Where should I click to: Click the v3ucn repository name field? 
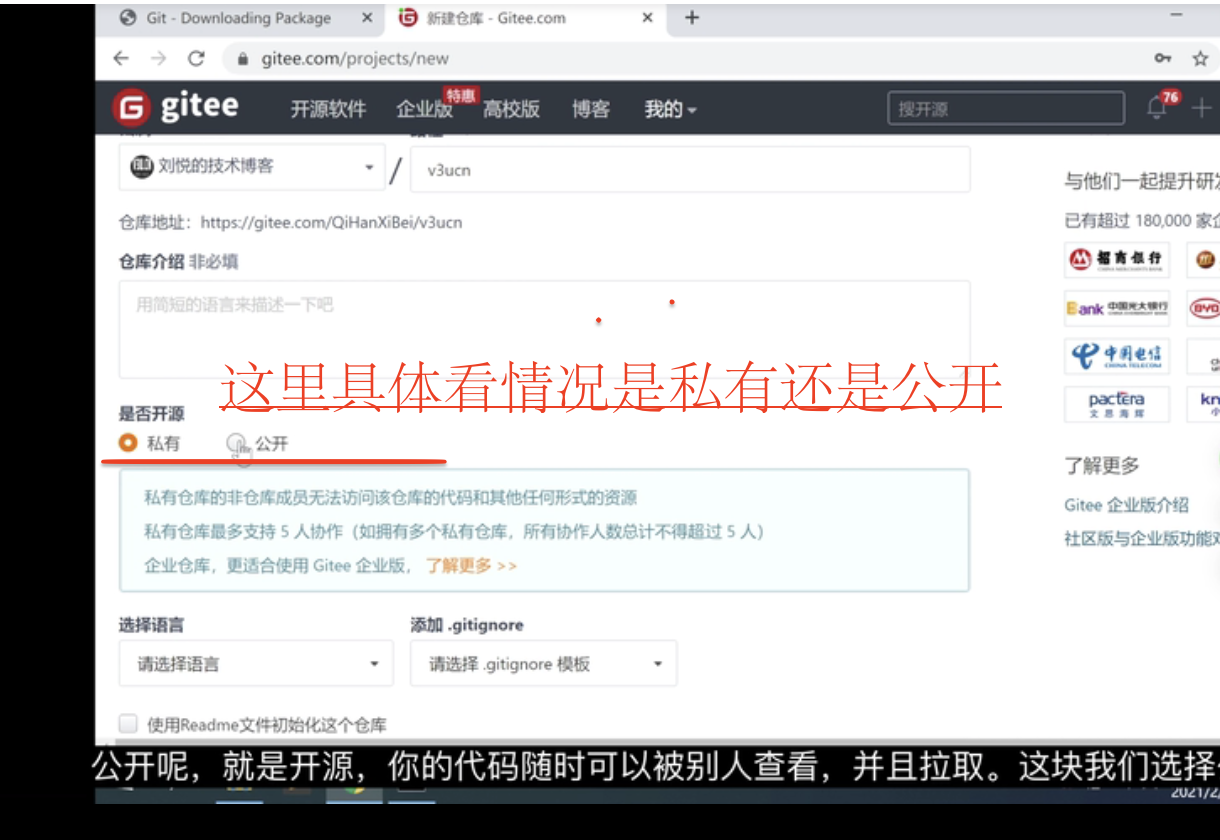(690, 168)
